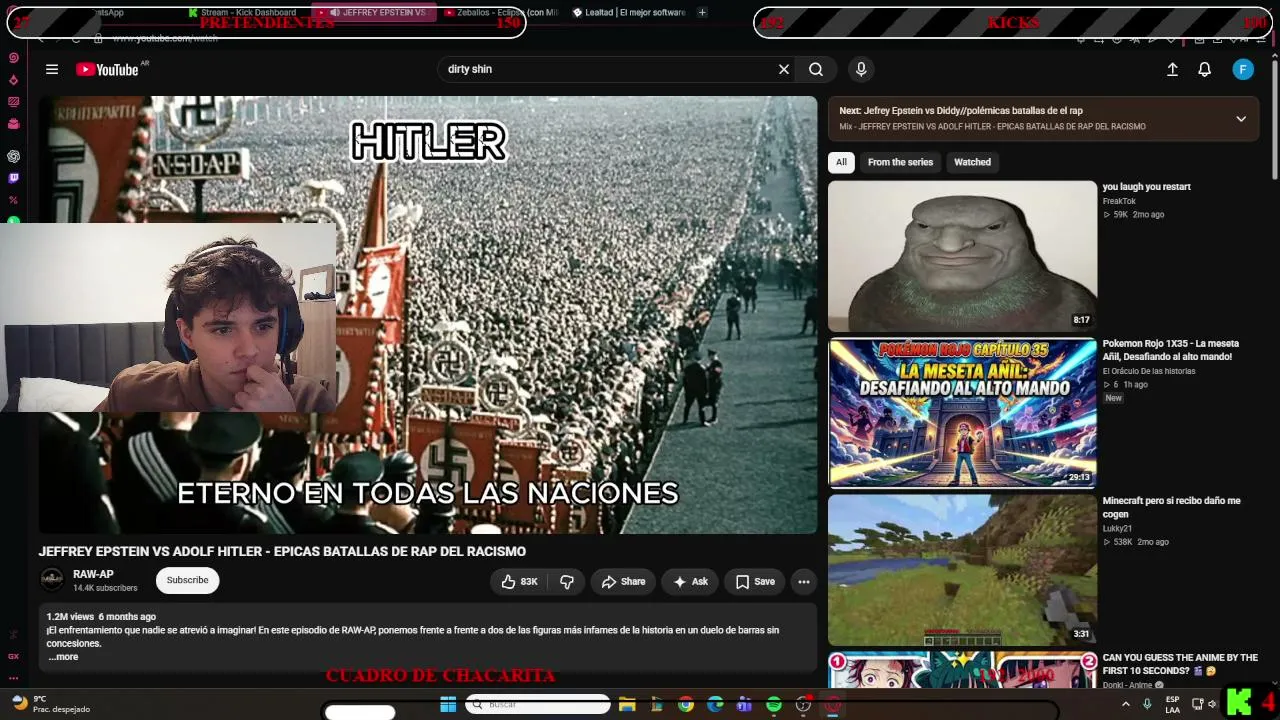Switch to the Stream - Kick Dashboard tab

pyautogui.click(x=242, y=12)
